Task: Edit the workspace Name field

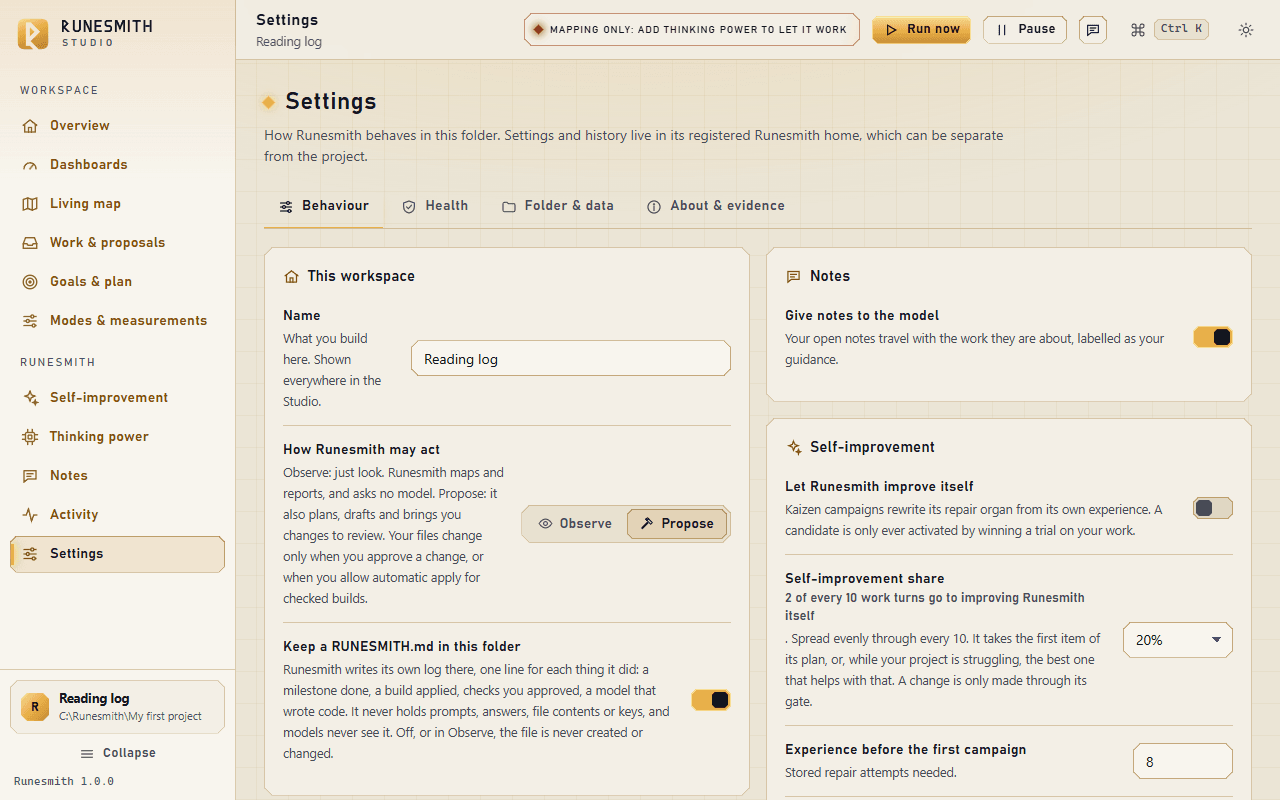Action: [571, 359]
